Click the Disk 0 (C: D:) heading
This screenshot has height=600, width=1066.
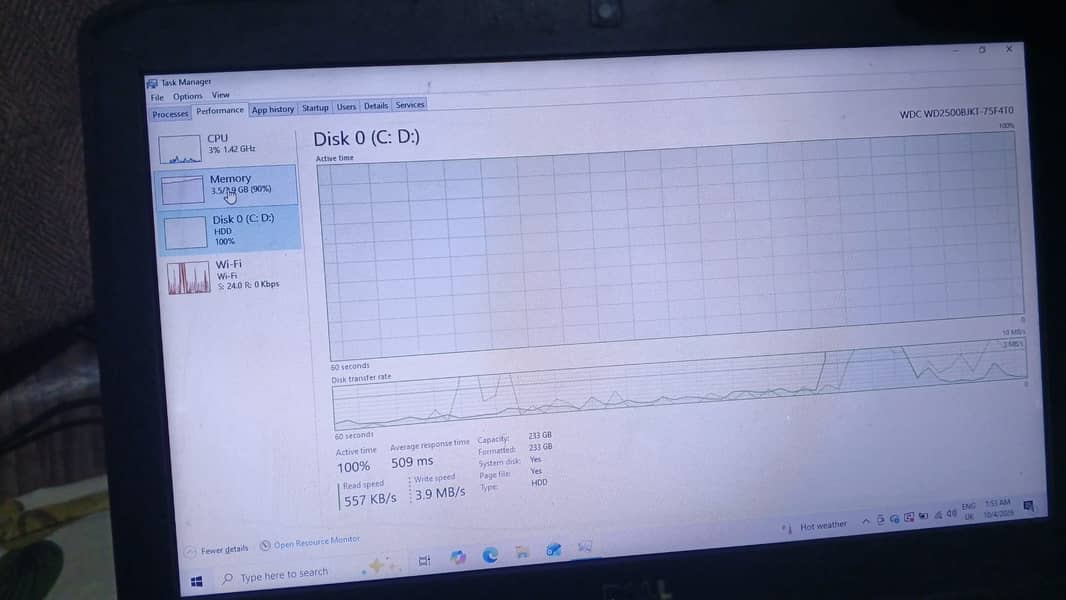point(366,138)
